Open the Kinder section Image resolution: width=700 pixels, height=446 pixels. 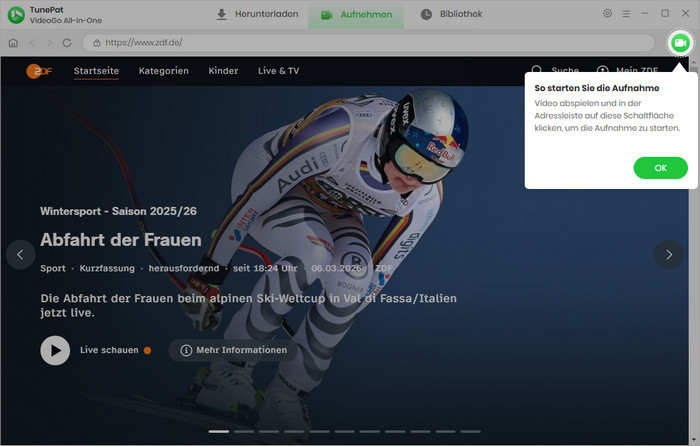[223, 71]
